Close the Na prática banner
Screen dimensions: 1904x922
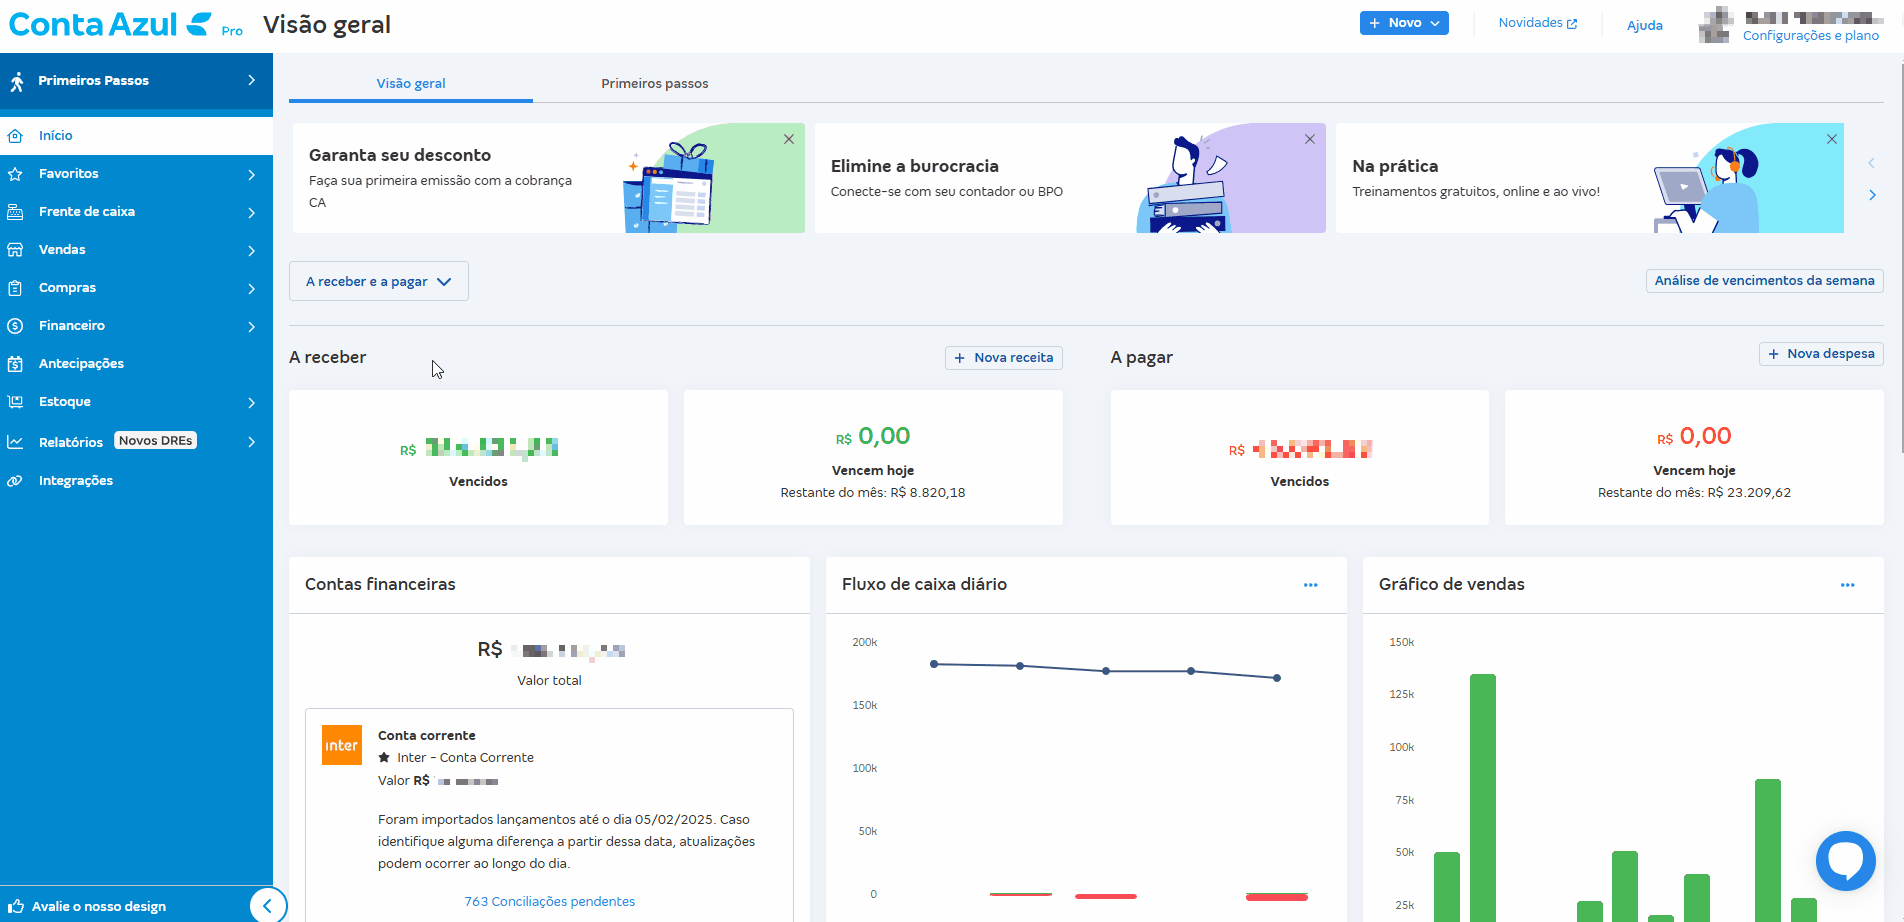pyautogui.click(x=1831, y=139)
